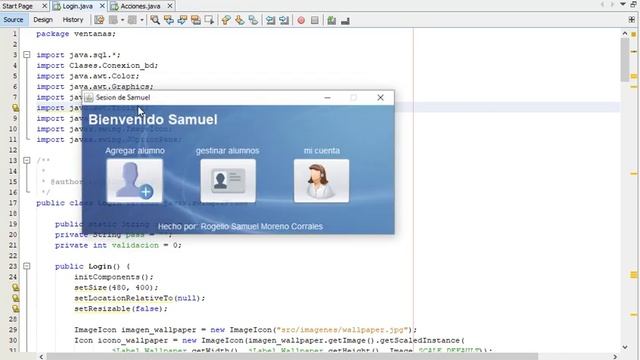The image size is (640, 360).
Task: Toggle the Highlight Search icon
Action: pos(196,20)
